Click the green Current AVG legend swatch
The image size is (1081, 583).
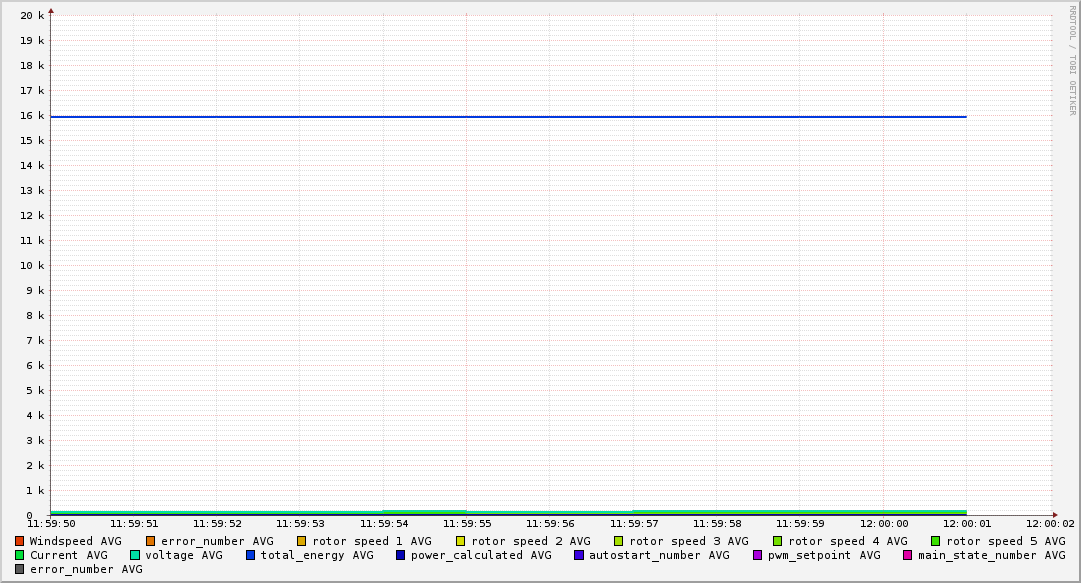click(19, 555)
